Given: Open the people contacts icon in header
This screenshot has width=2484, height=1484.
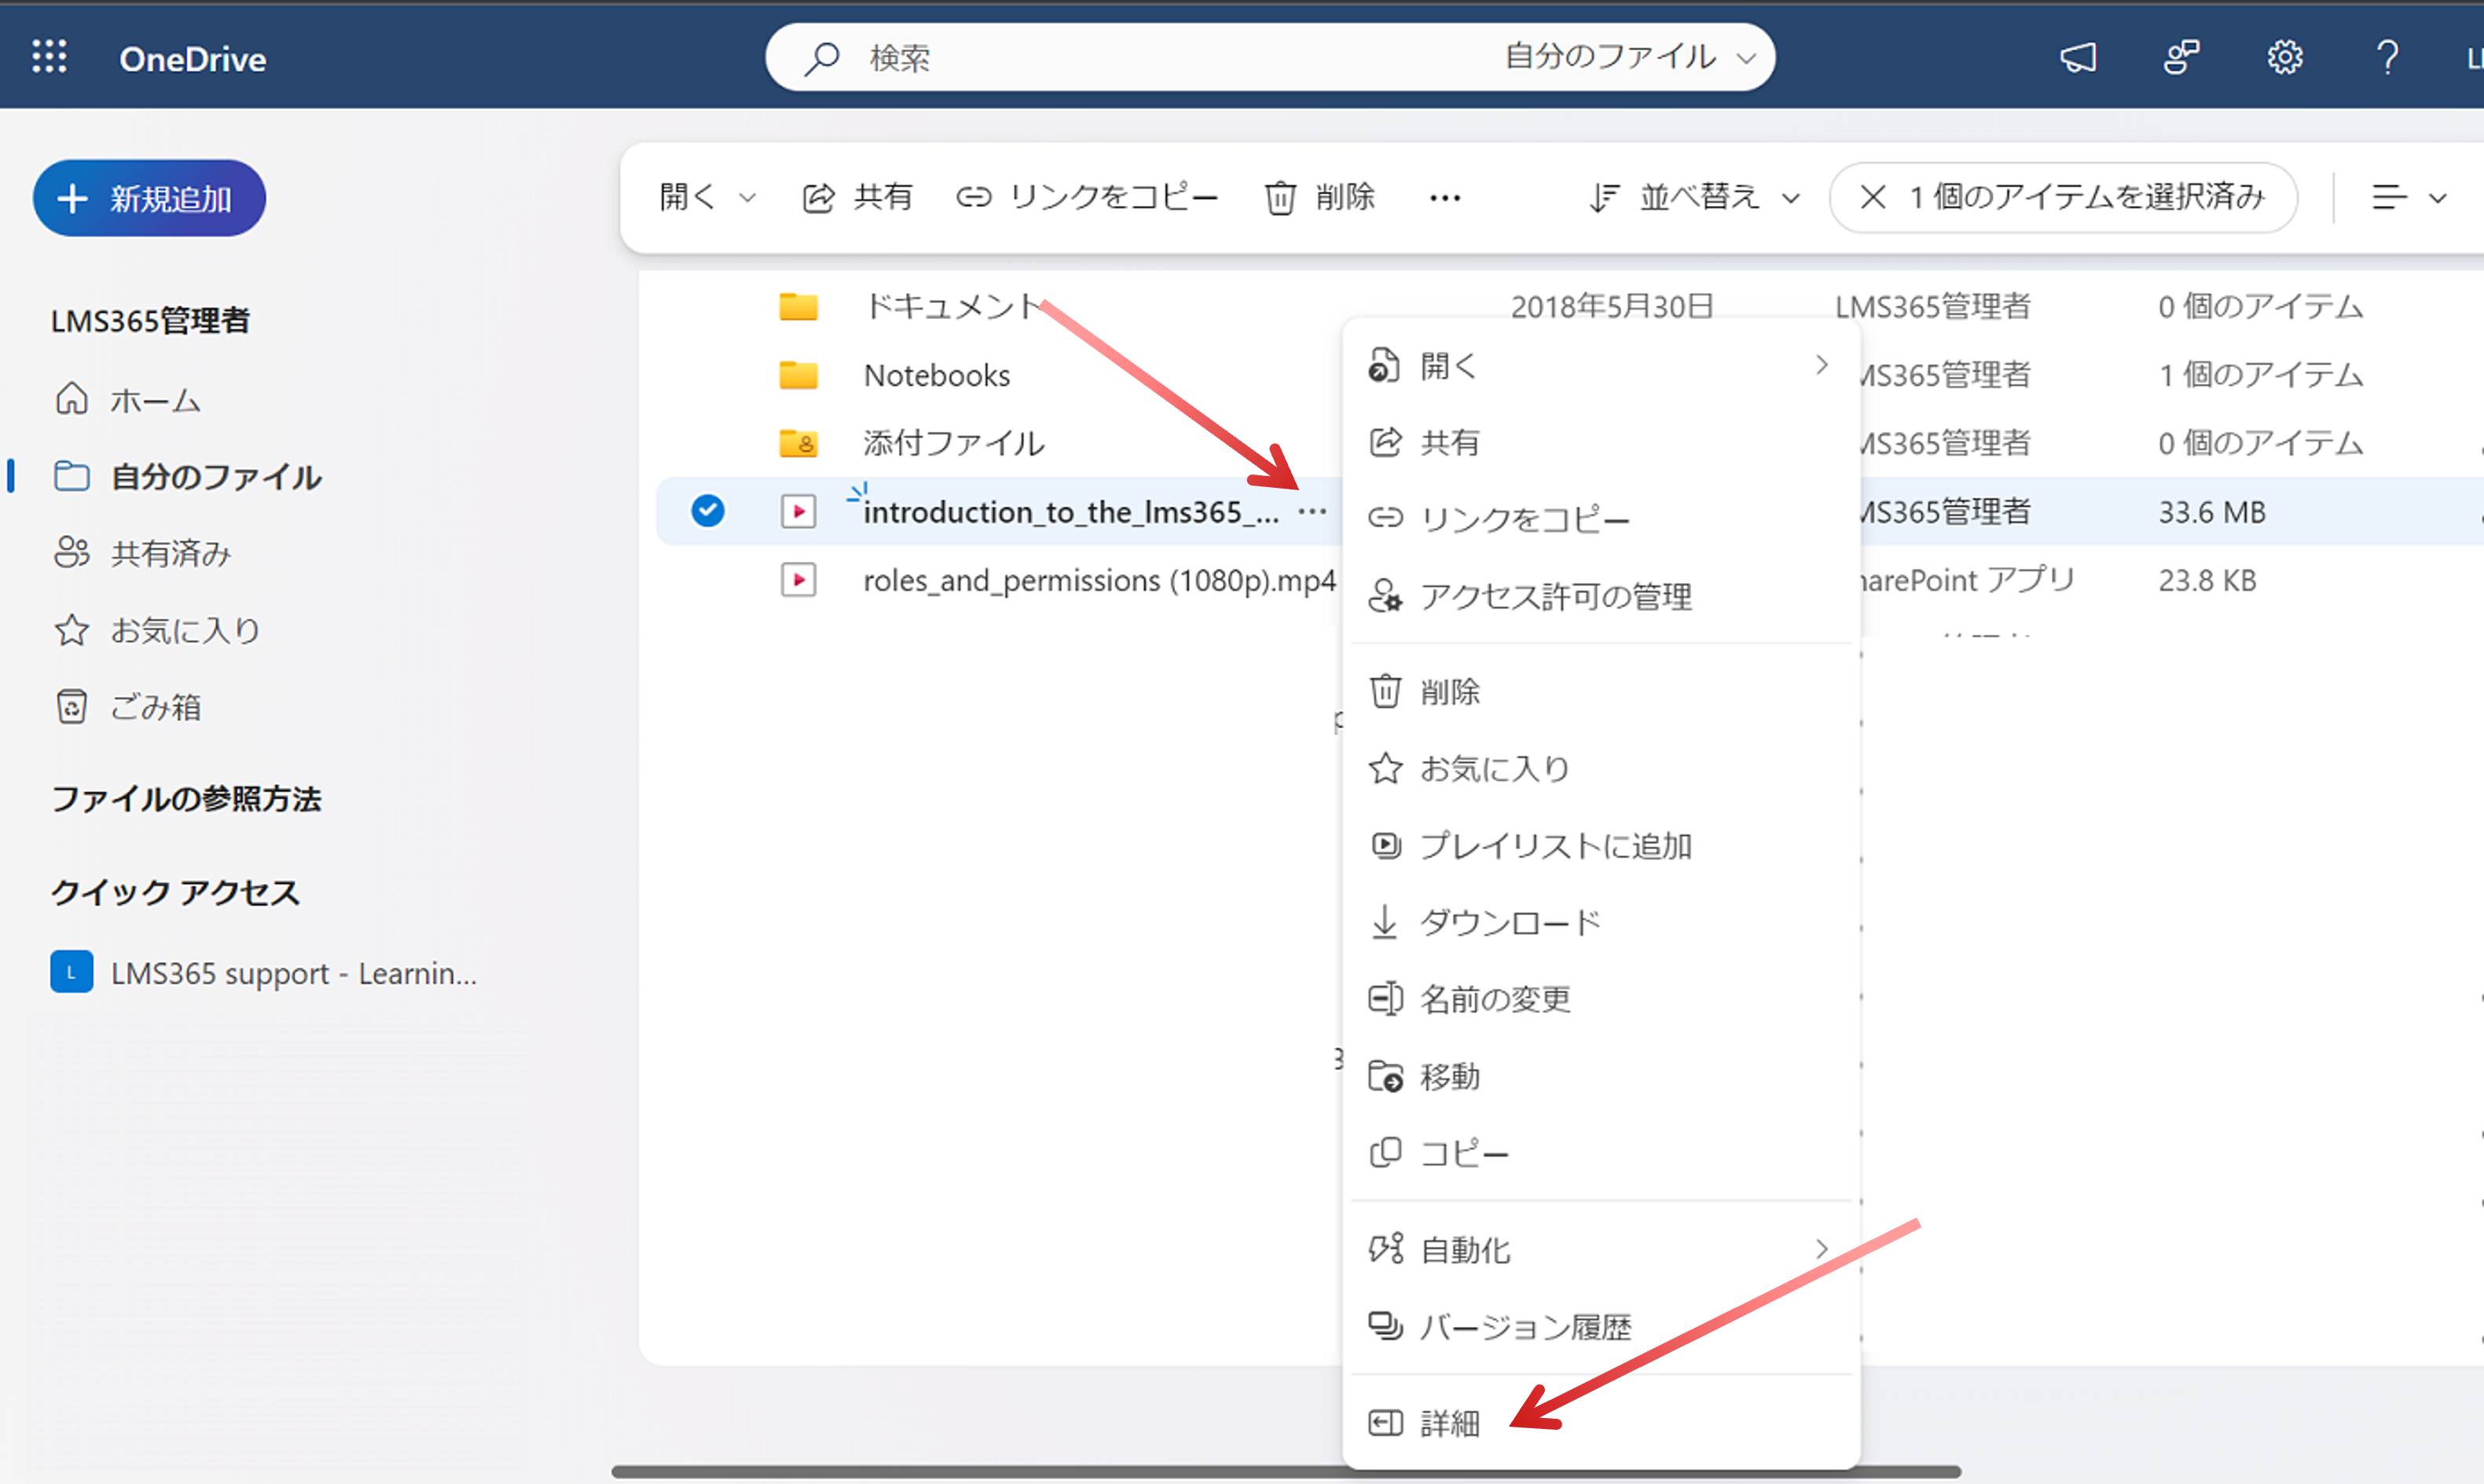Looking at the screenshot, I should [2181, 57].
